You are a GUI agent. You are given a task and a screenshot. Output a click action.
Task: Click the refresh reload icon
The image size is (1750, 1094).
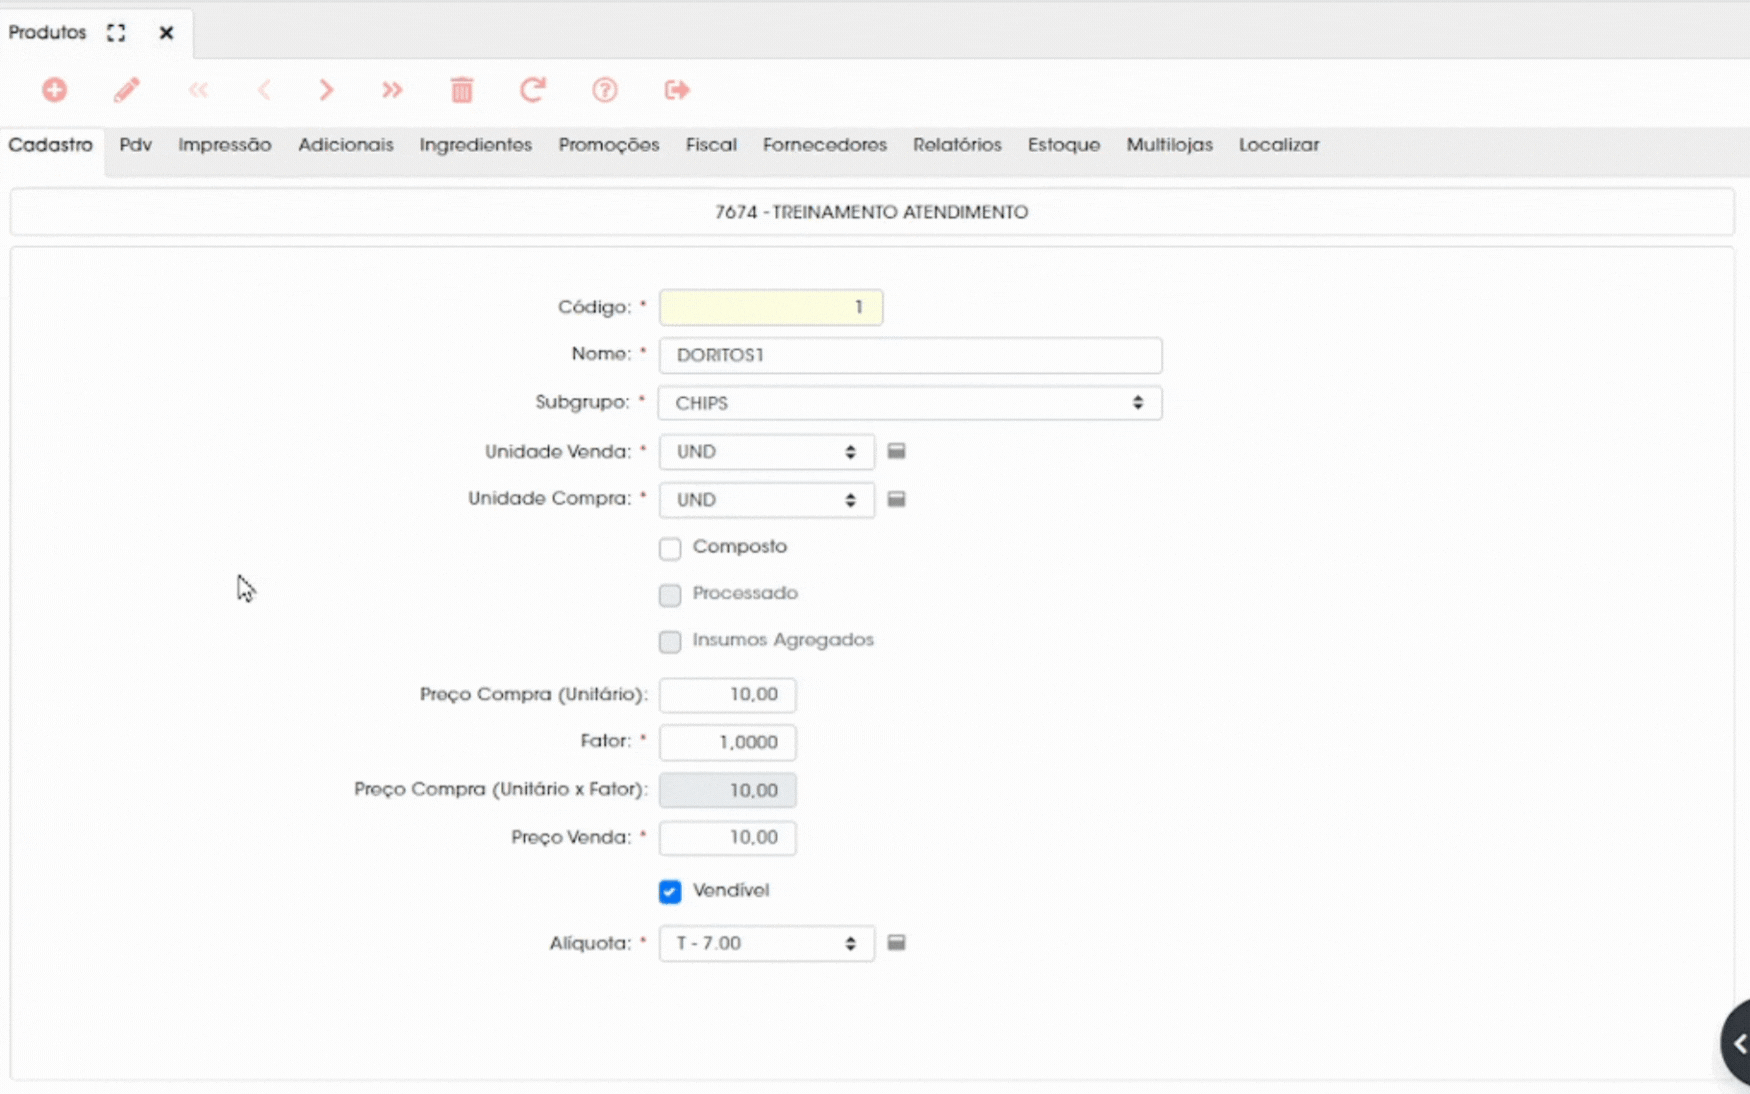click(532, 90)
